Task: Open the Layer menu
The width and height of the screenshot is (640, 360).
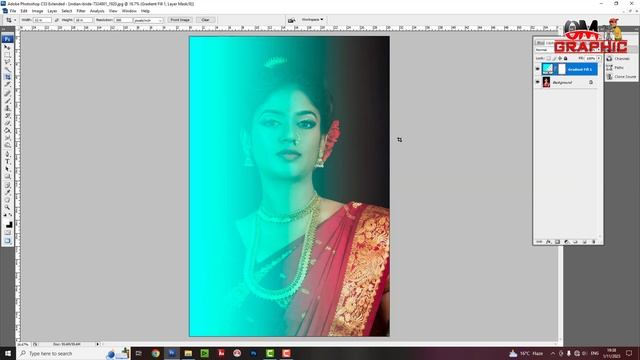Action: click(52, 11)
